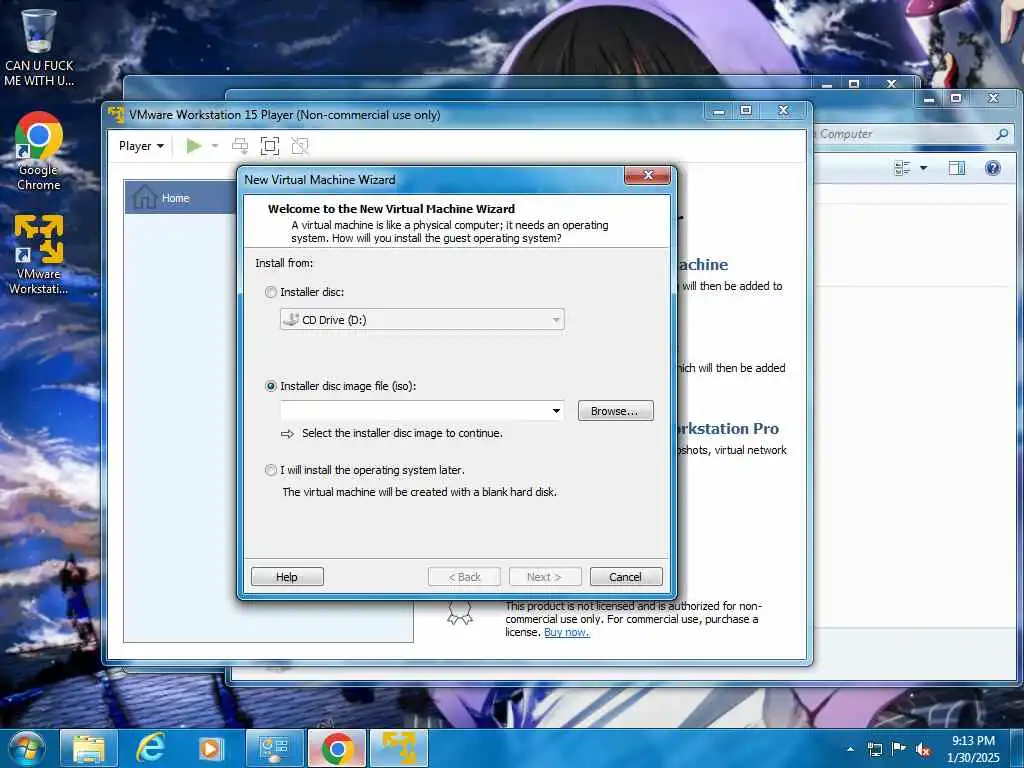Viewport: 1024px width, 768px height.
Task: Click the blue help icon in Explorer window
Action: pyautogui.click(x=993, y=168)
